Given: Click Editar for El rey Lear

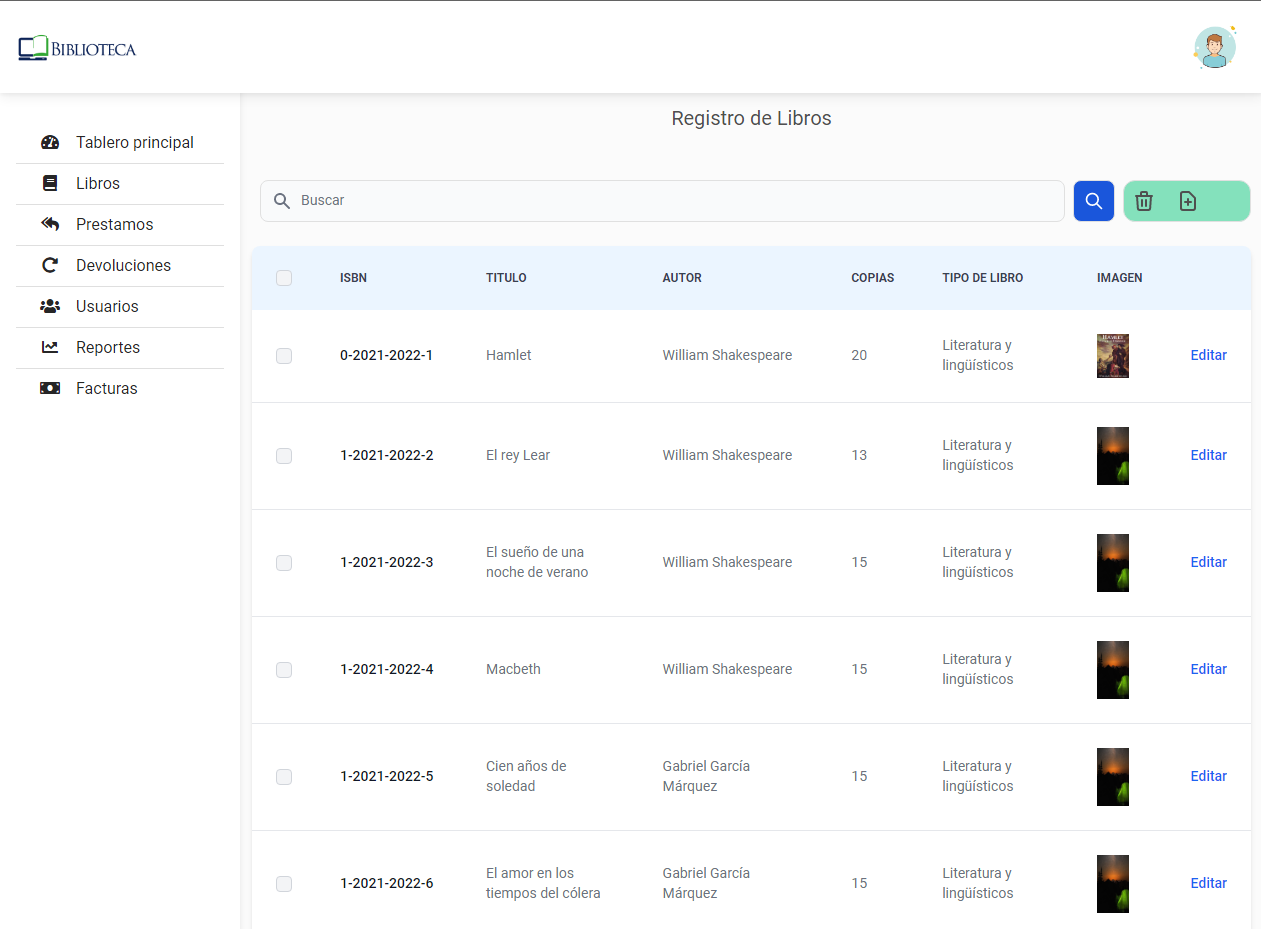Looking at the screenshot, I should (1208, 455).
